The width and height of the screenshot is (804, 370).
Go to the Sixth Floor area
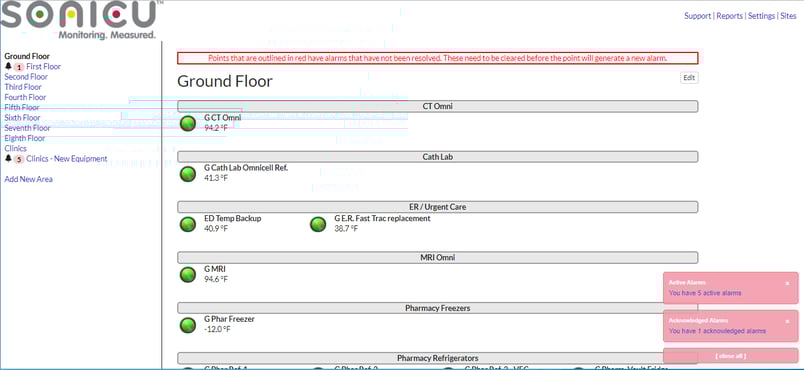22,118
